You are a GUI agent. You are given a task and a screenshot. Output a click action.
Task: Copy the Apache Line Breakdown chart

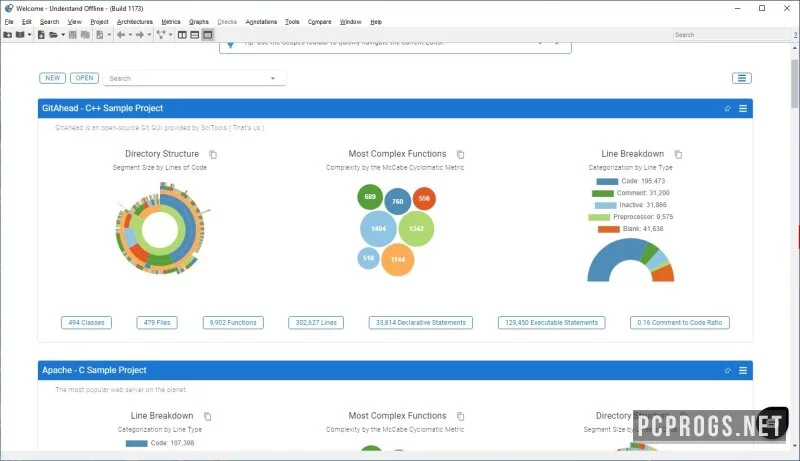(x=207, y=416)
